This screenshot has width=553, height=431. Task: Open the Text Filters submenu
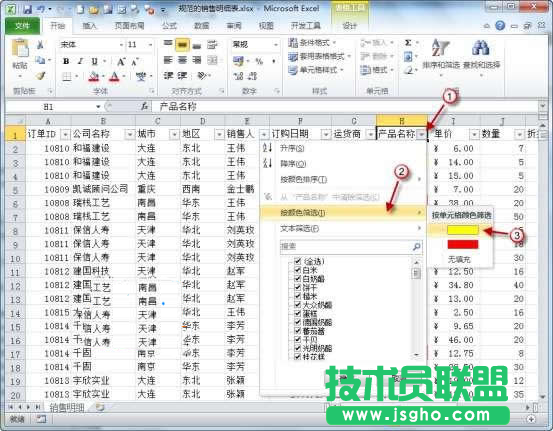pyautogui.click(x=343, y=229)
